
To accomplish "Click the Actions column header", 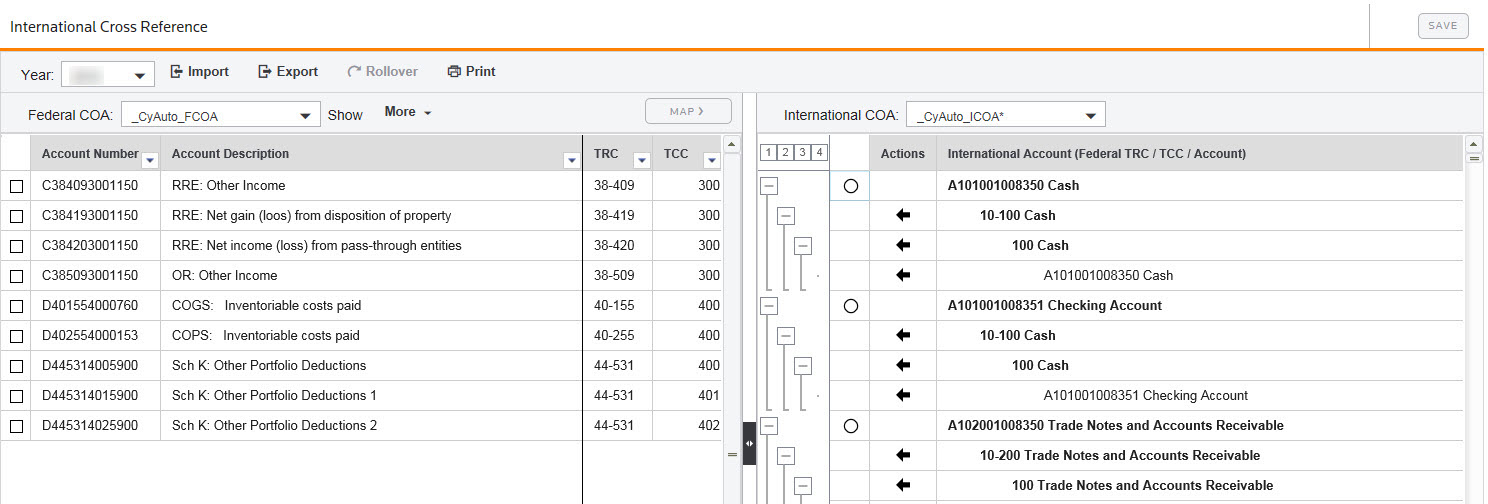I will coord(903,154).
